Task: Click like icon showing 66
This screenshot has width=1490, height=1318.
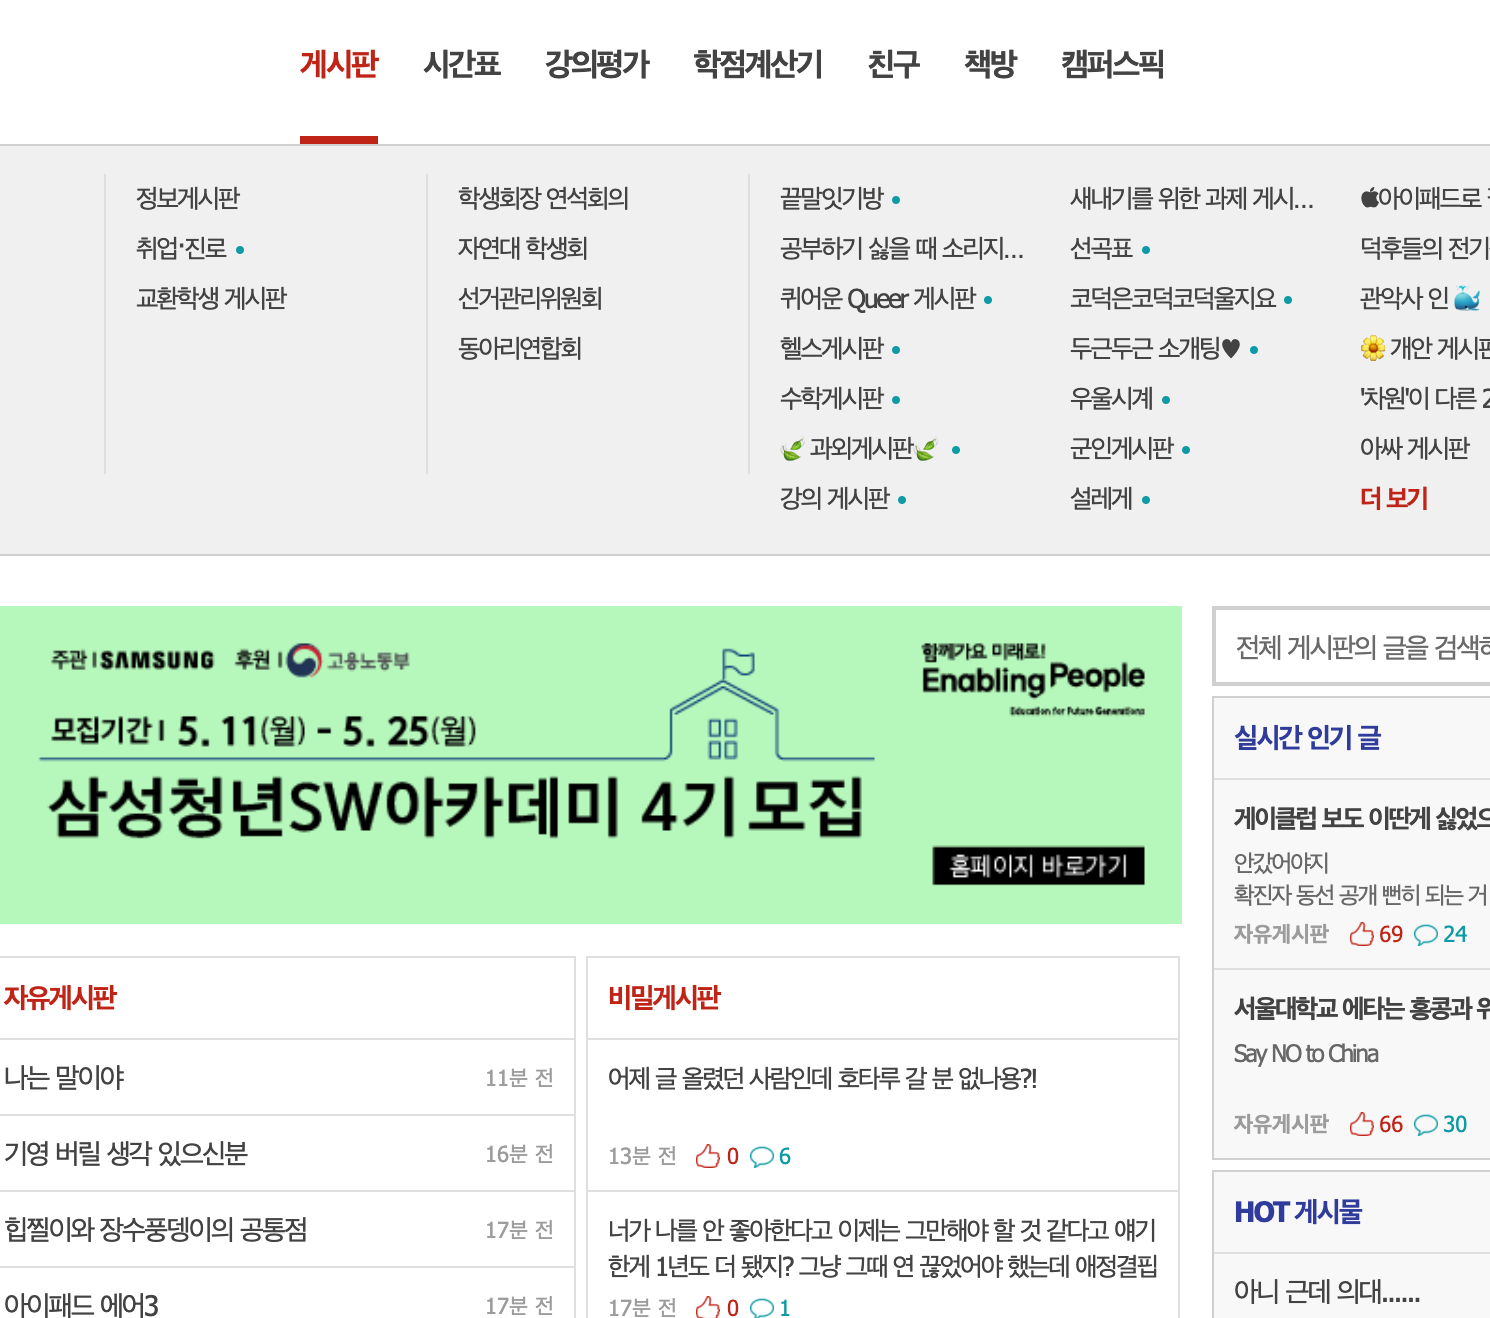Action: [x=1362, y=1124]
